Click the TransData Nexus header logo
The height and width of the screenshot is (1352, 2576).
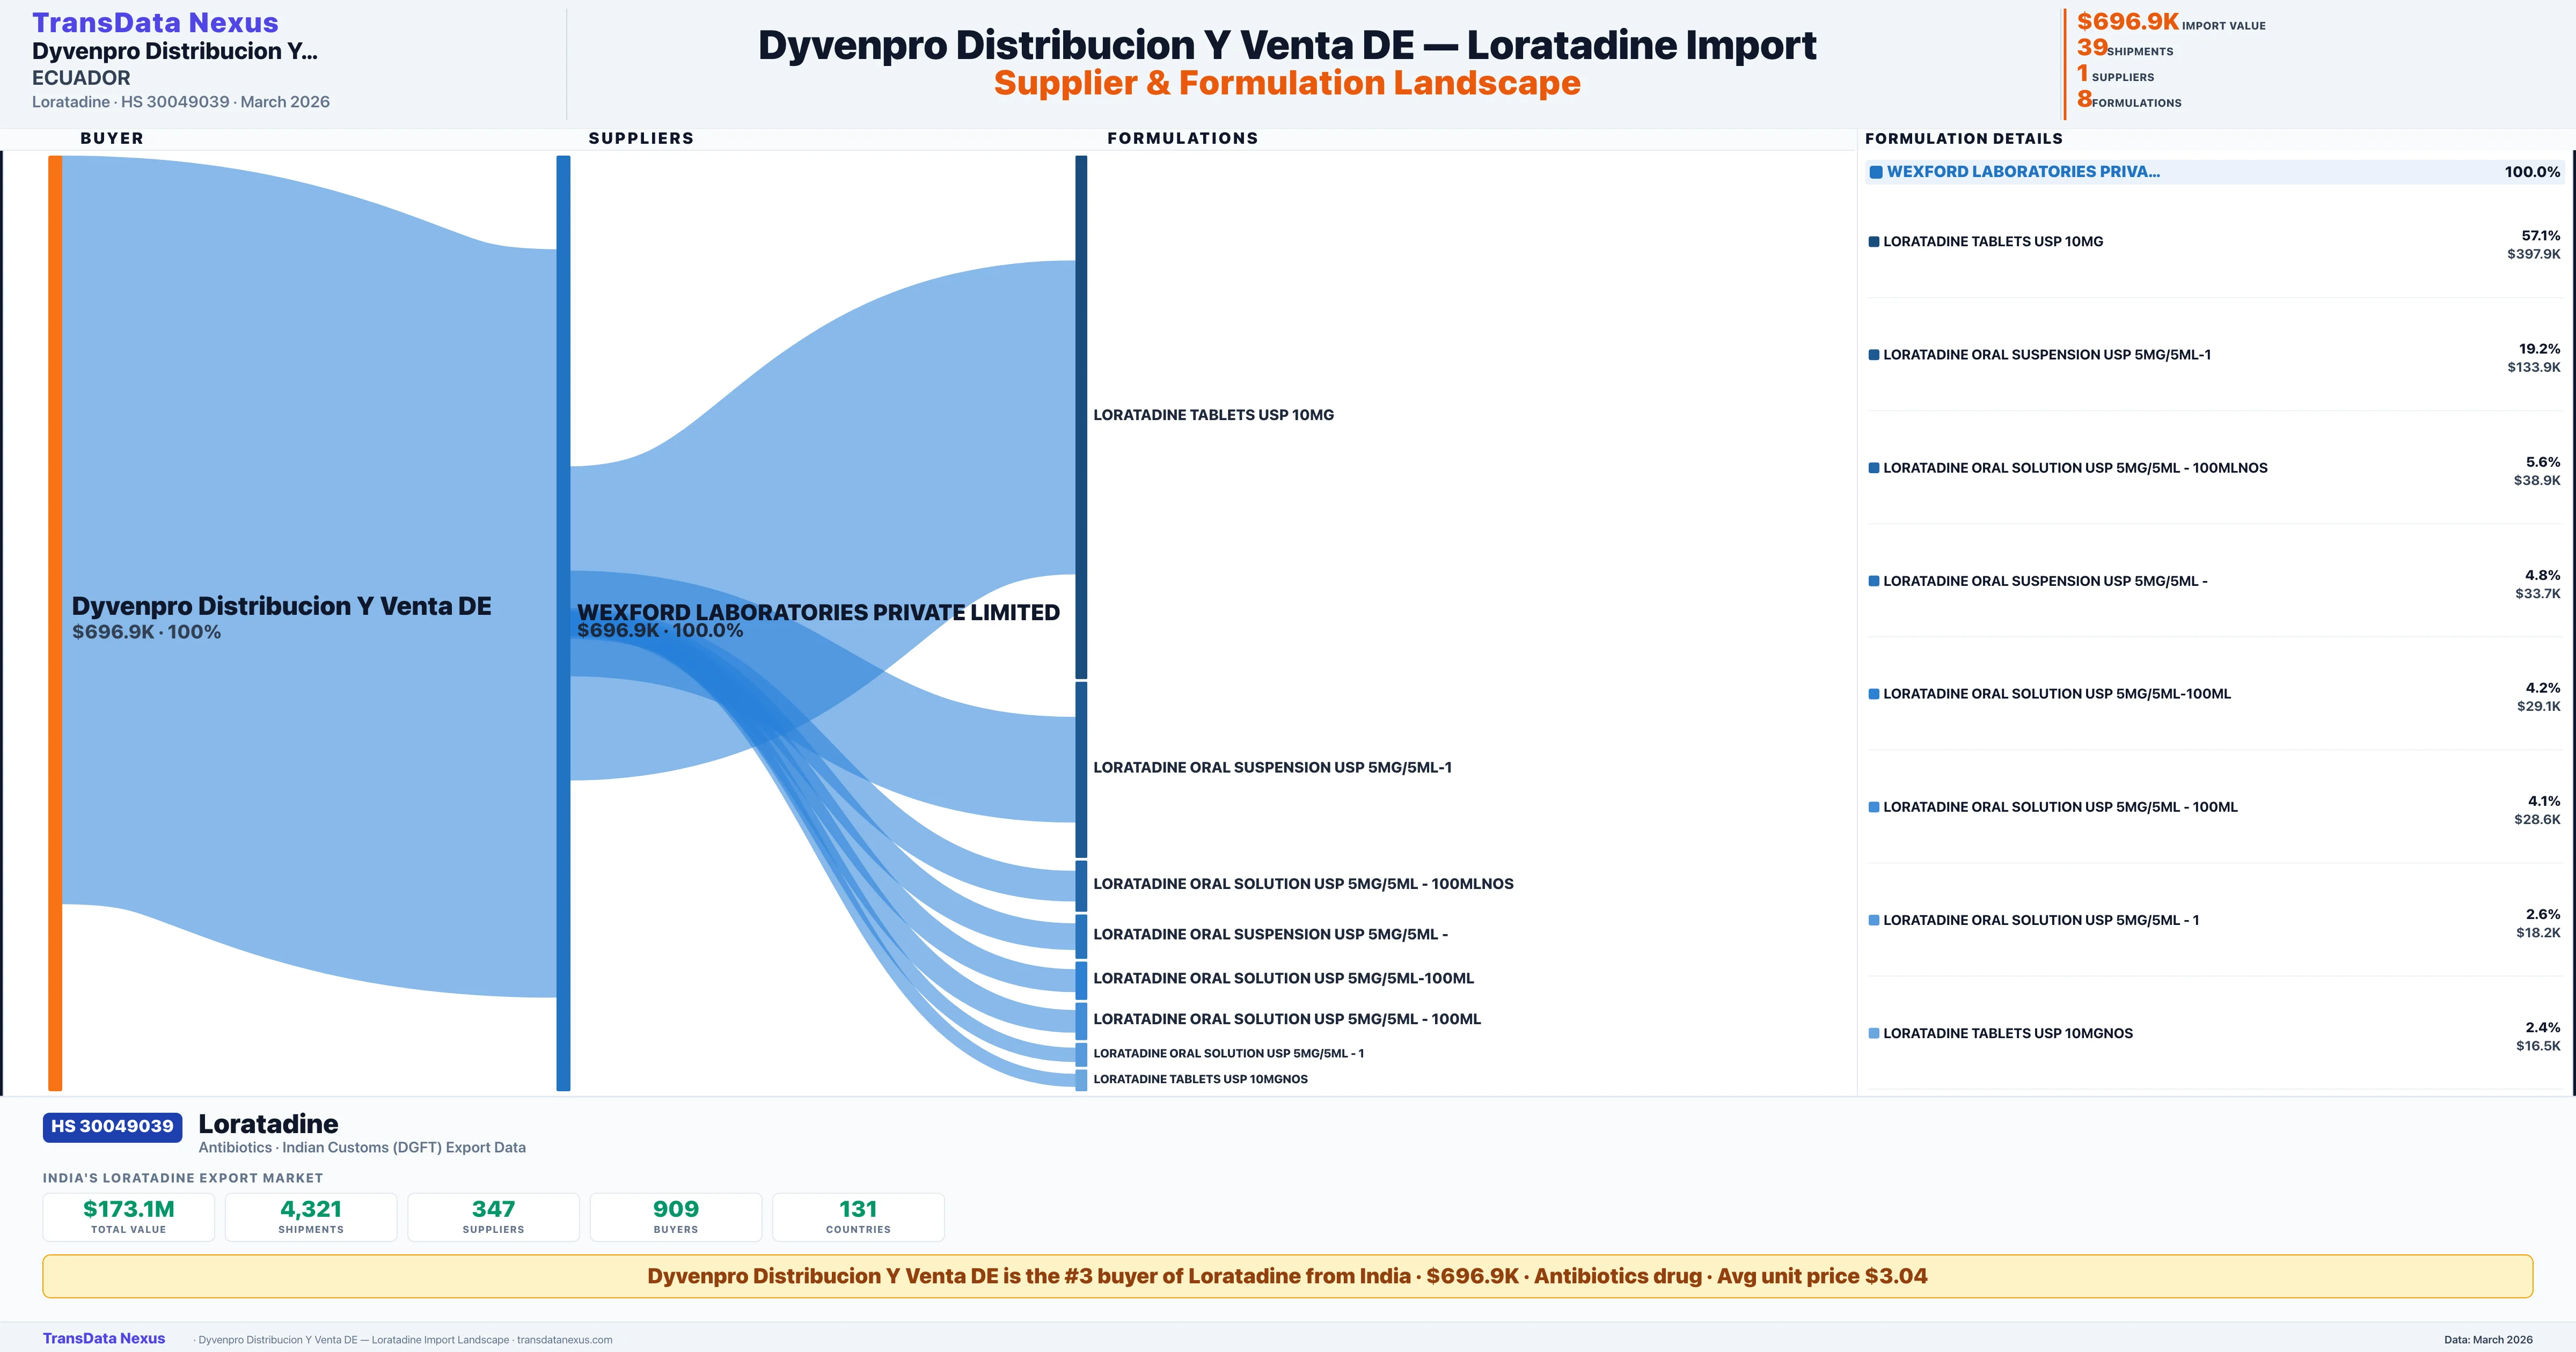pyautogui.click(x=155, y=22)
